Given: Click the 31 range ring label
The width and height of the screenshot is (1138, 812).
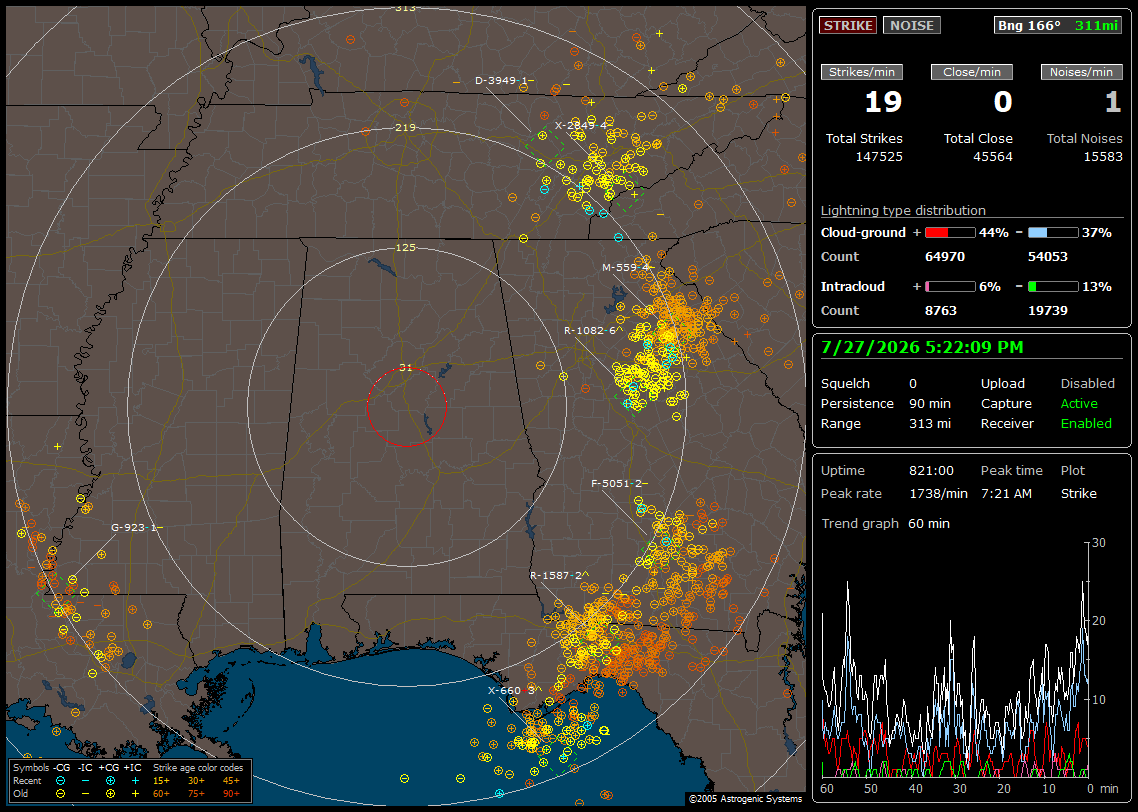Looking at the screenshot, I should click(x=406, y=367).
